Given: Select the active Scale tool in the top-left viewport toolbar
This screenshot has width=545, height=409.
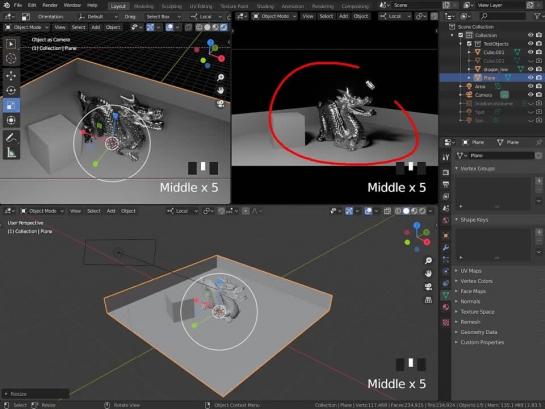Looking at the screenshot, I should coord(11,106).
